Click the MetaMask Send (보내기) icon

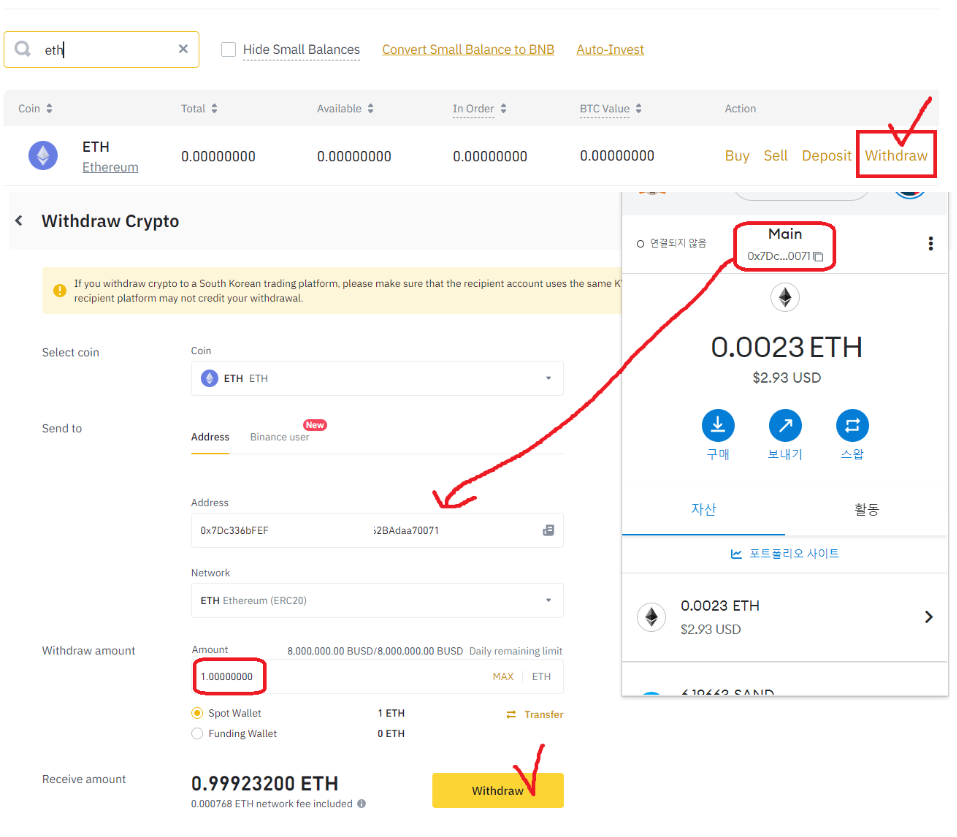point(785,426)
